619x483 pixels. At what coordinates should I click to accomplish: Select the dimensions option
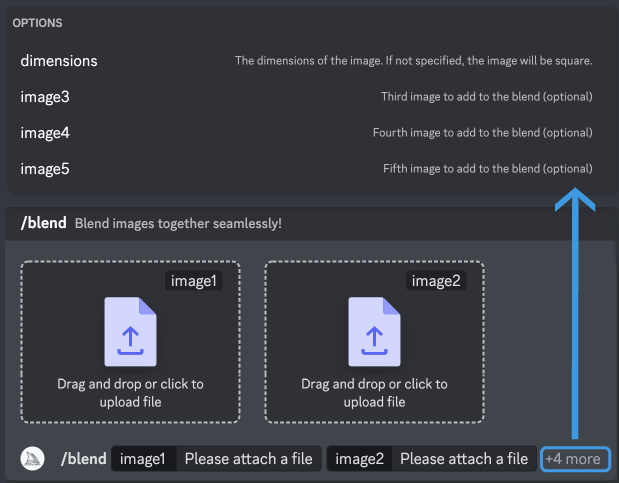pos(306,61)
